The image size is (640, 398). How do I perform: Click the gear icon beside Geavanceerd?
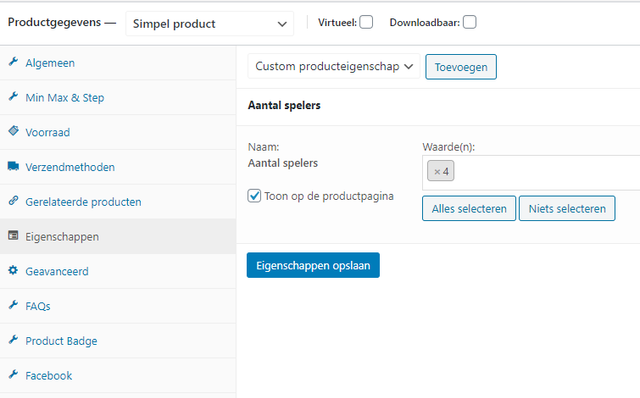tap(13, 270)
